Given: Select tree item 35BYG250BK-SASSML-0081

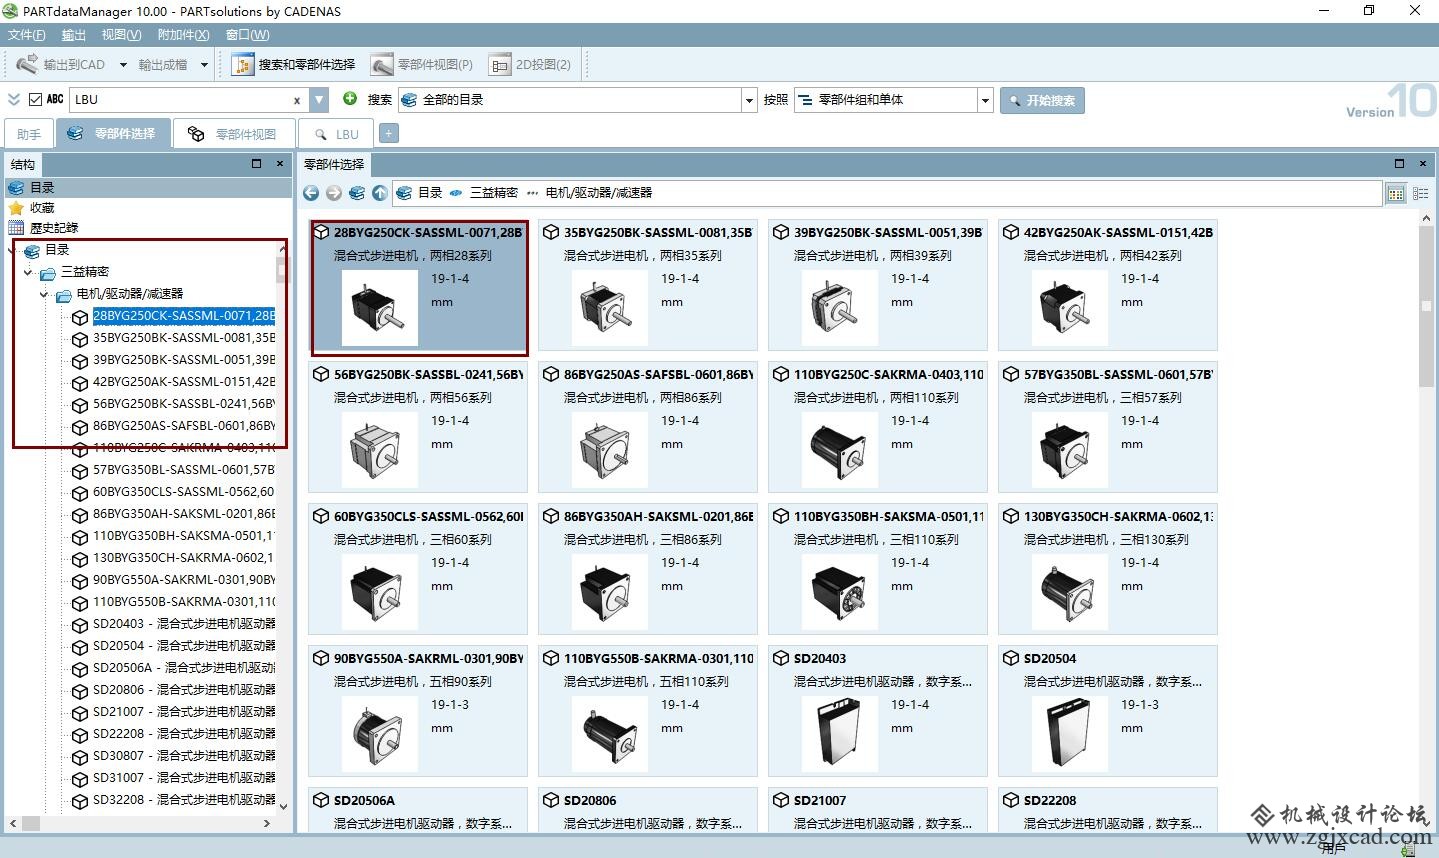Looking at the screenshot, I should pos(183,338).
